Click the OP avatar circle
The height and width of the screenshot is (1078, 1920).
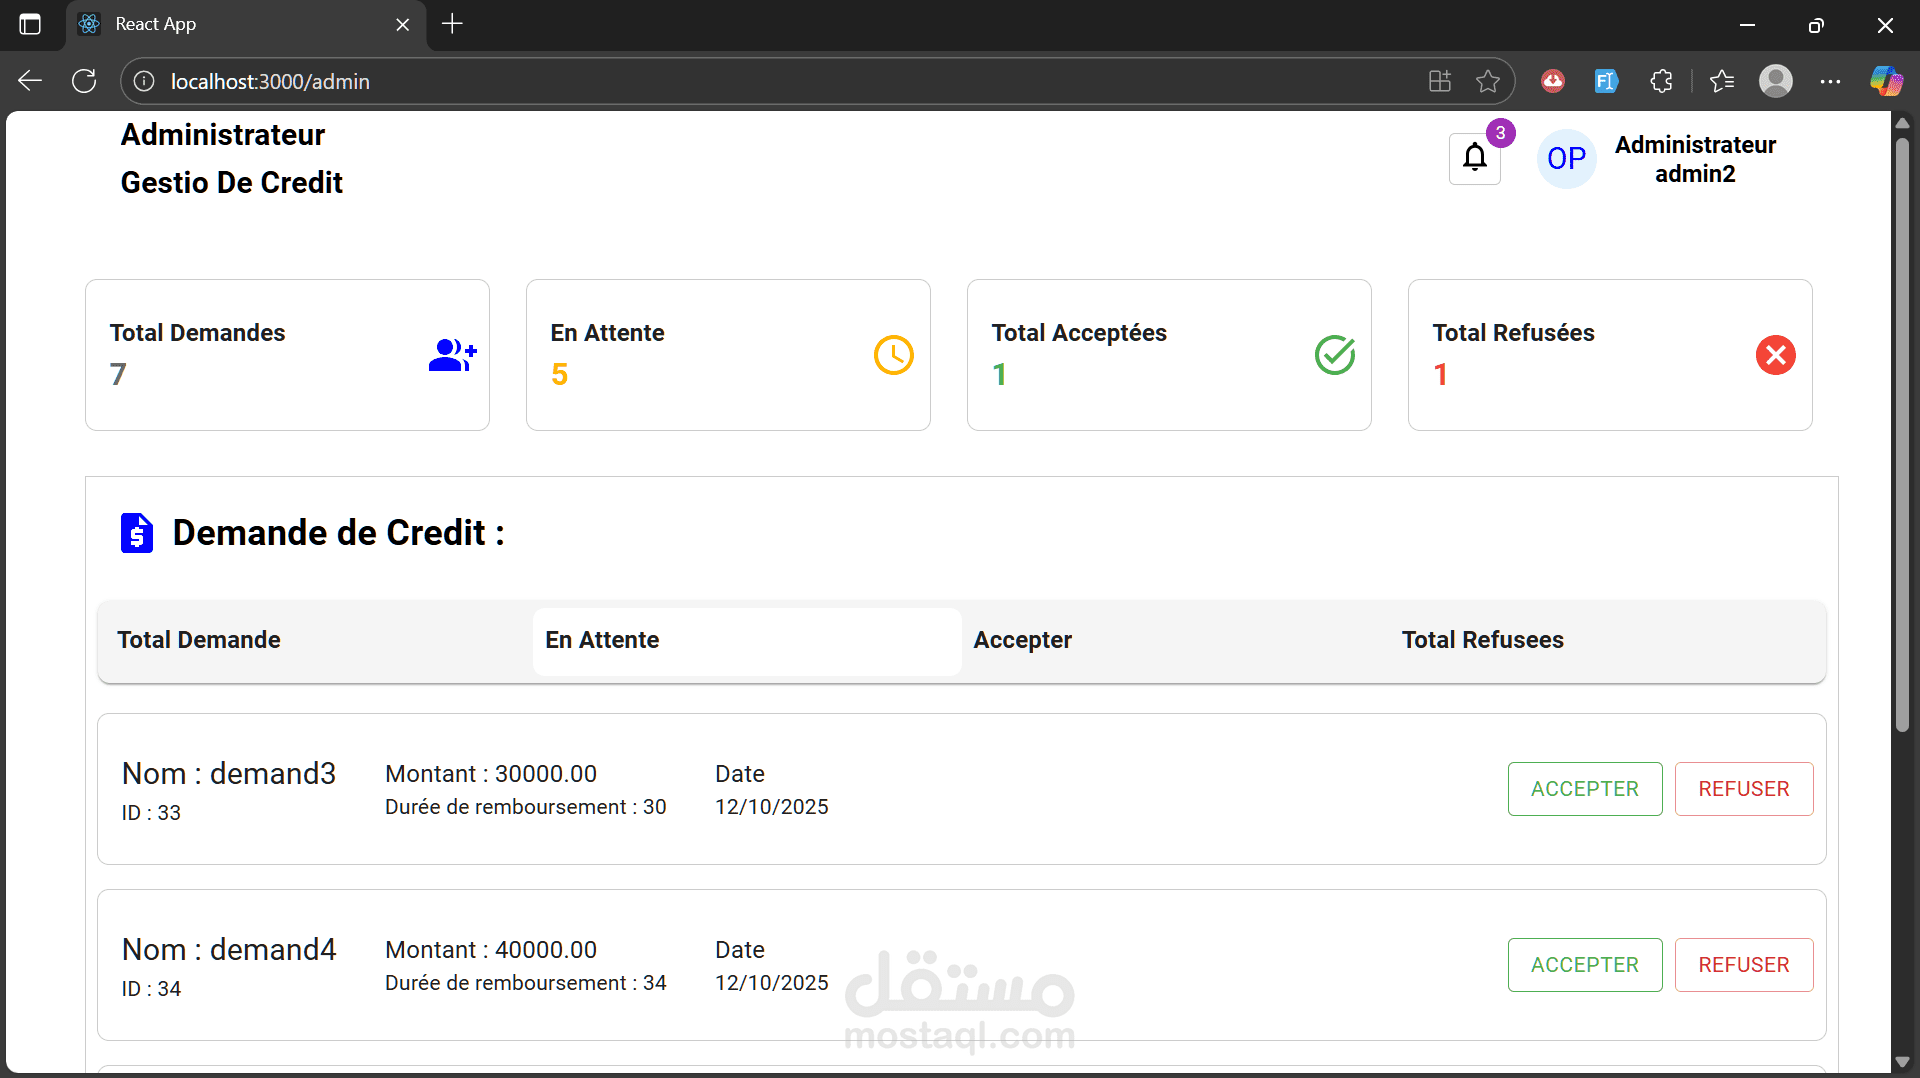(1566, 158)
